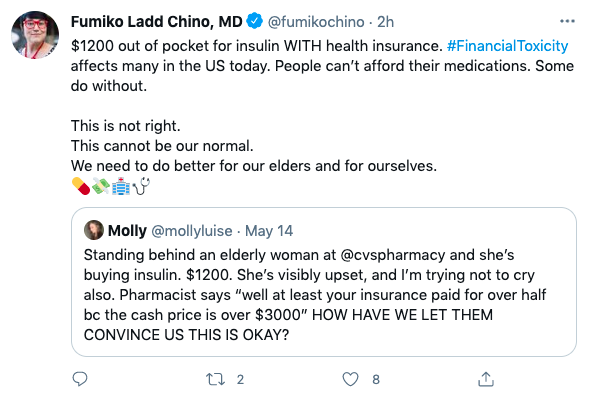
Task: Open the Fumiko Ladd Chino, MD name link
Action: pyautogui.click(x=157, y=22)
